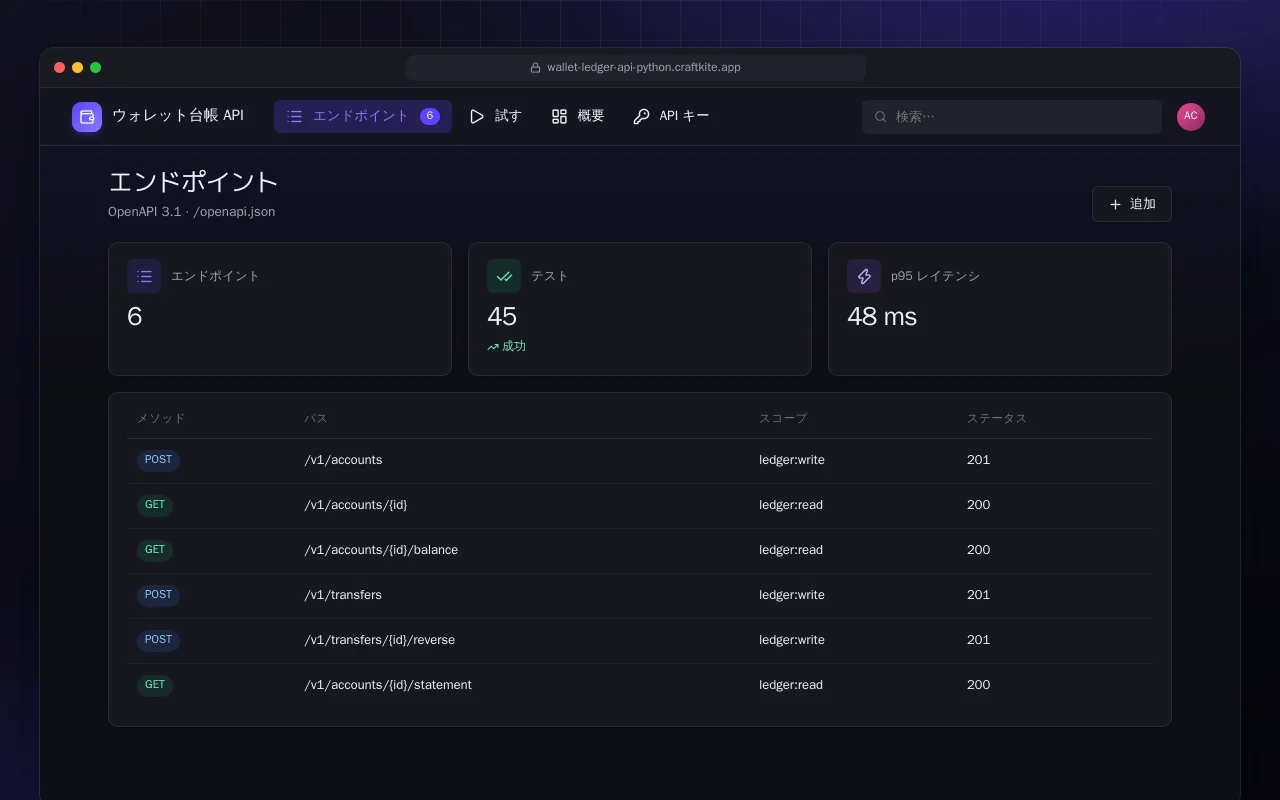Click the wallet logo icon

tap(87, 117)
